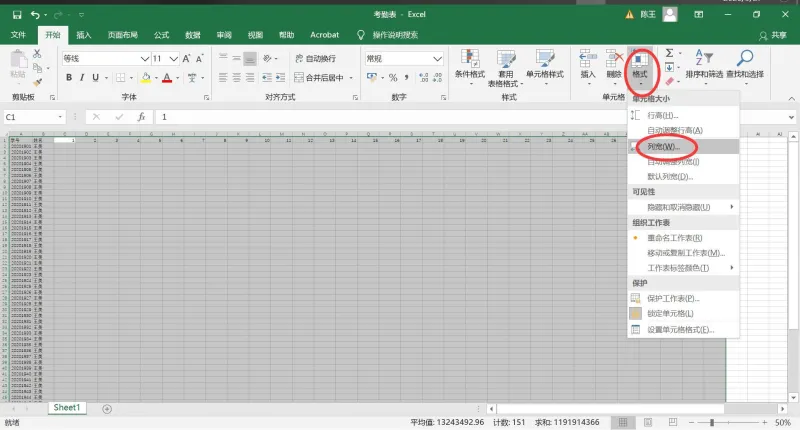Screen dimensions: 800x430
Task: Open 查找和选择 find and select
Action: tap(745, 65)
